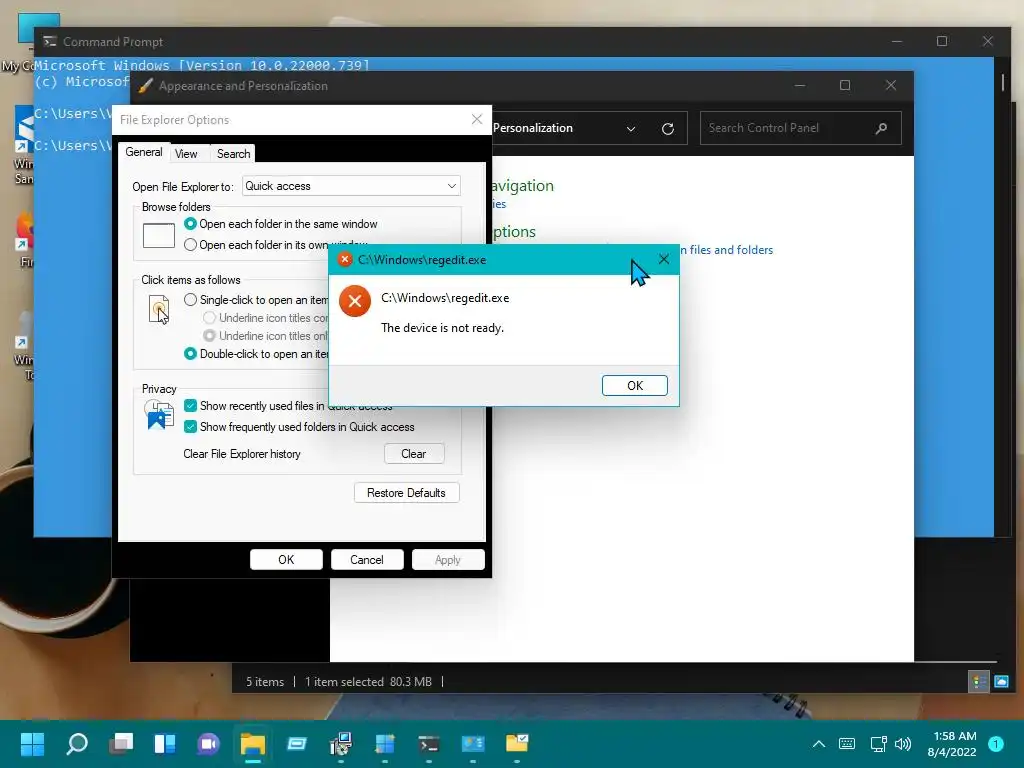
Task: Open volume control in system tray
Action: [x=903, y=744]
